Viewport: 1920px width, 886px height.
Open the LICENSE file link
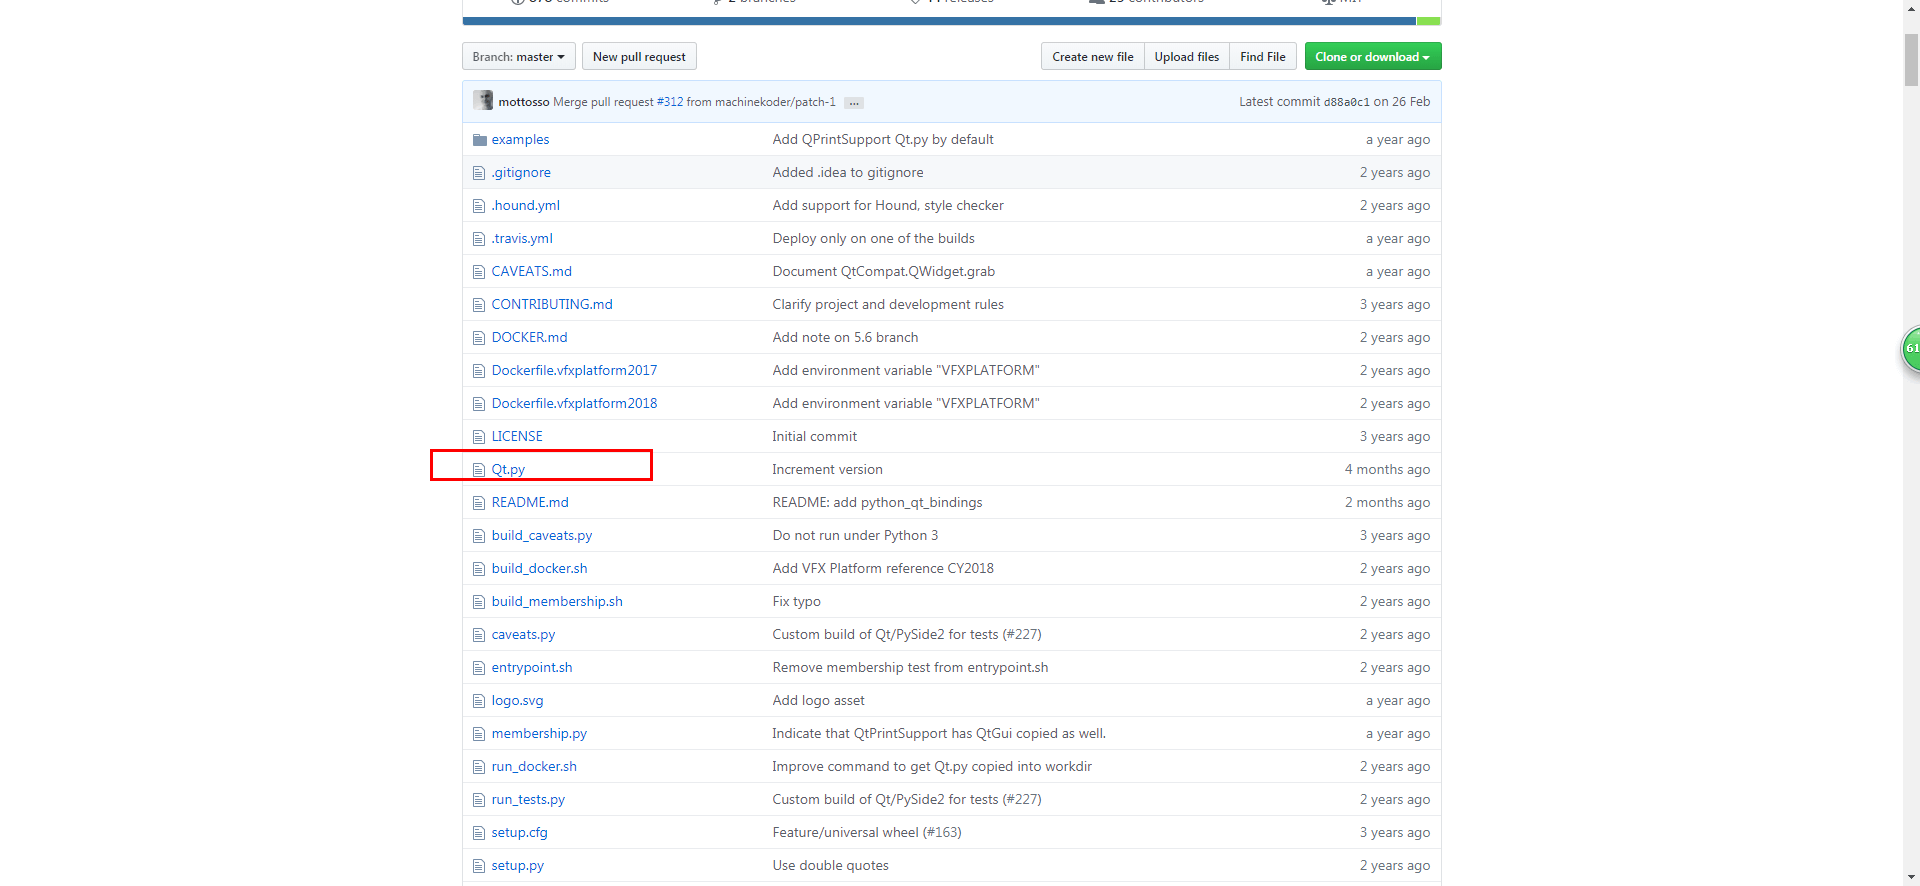517,437
